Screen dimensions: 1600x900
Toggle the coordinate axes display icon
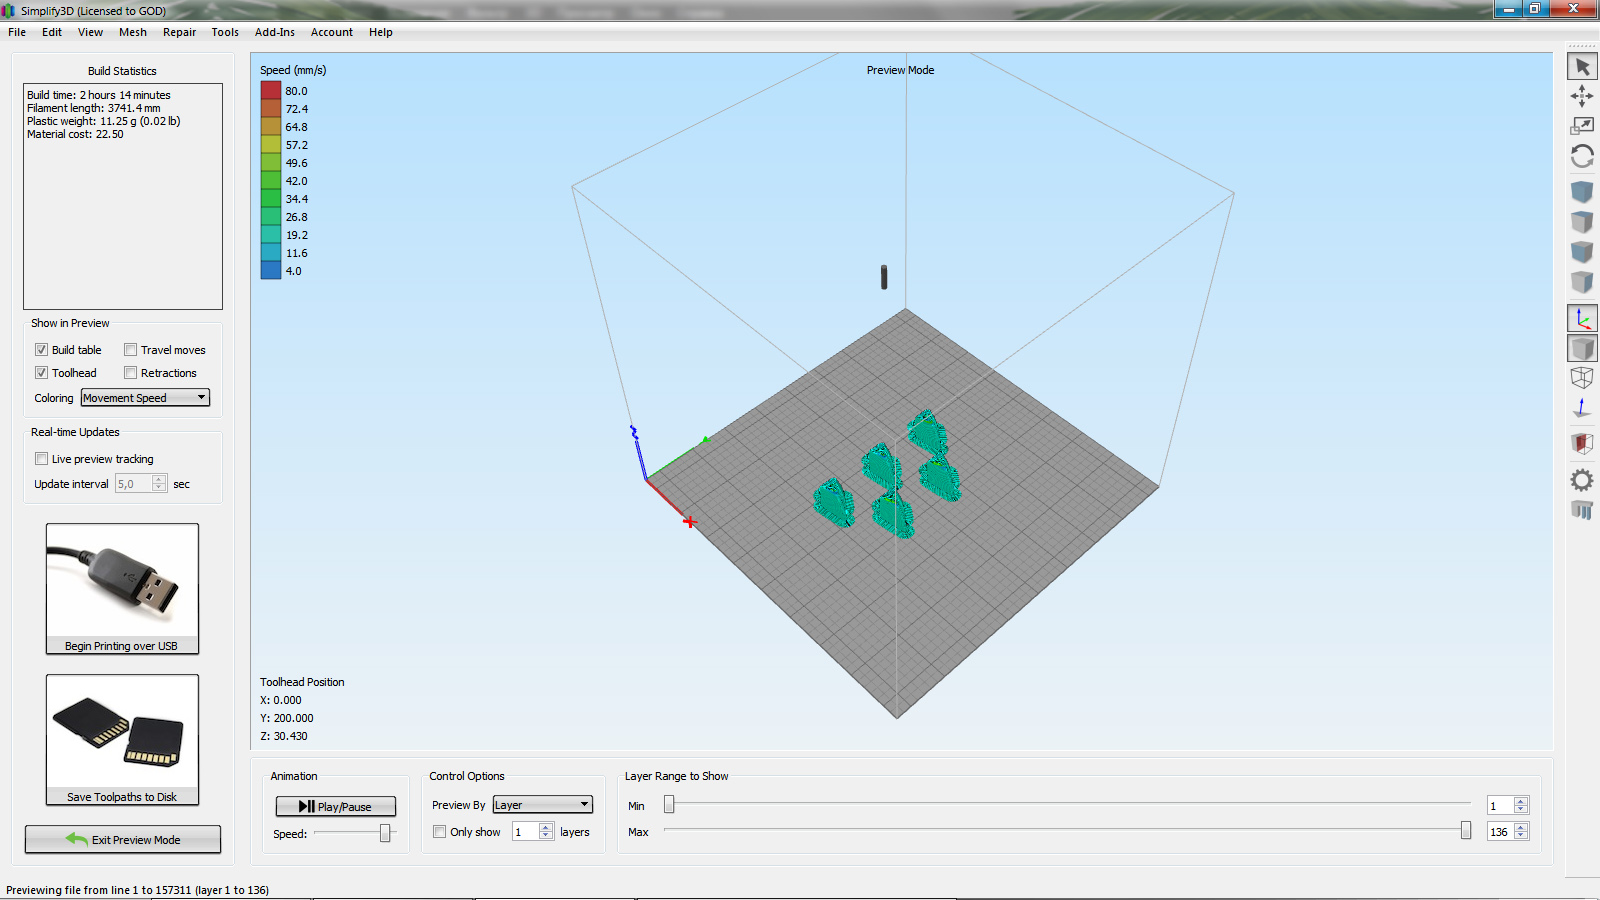(x=1582, y=319)
